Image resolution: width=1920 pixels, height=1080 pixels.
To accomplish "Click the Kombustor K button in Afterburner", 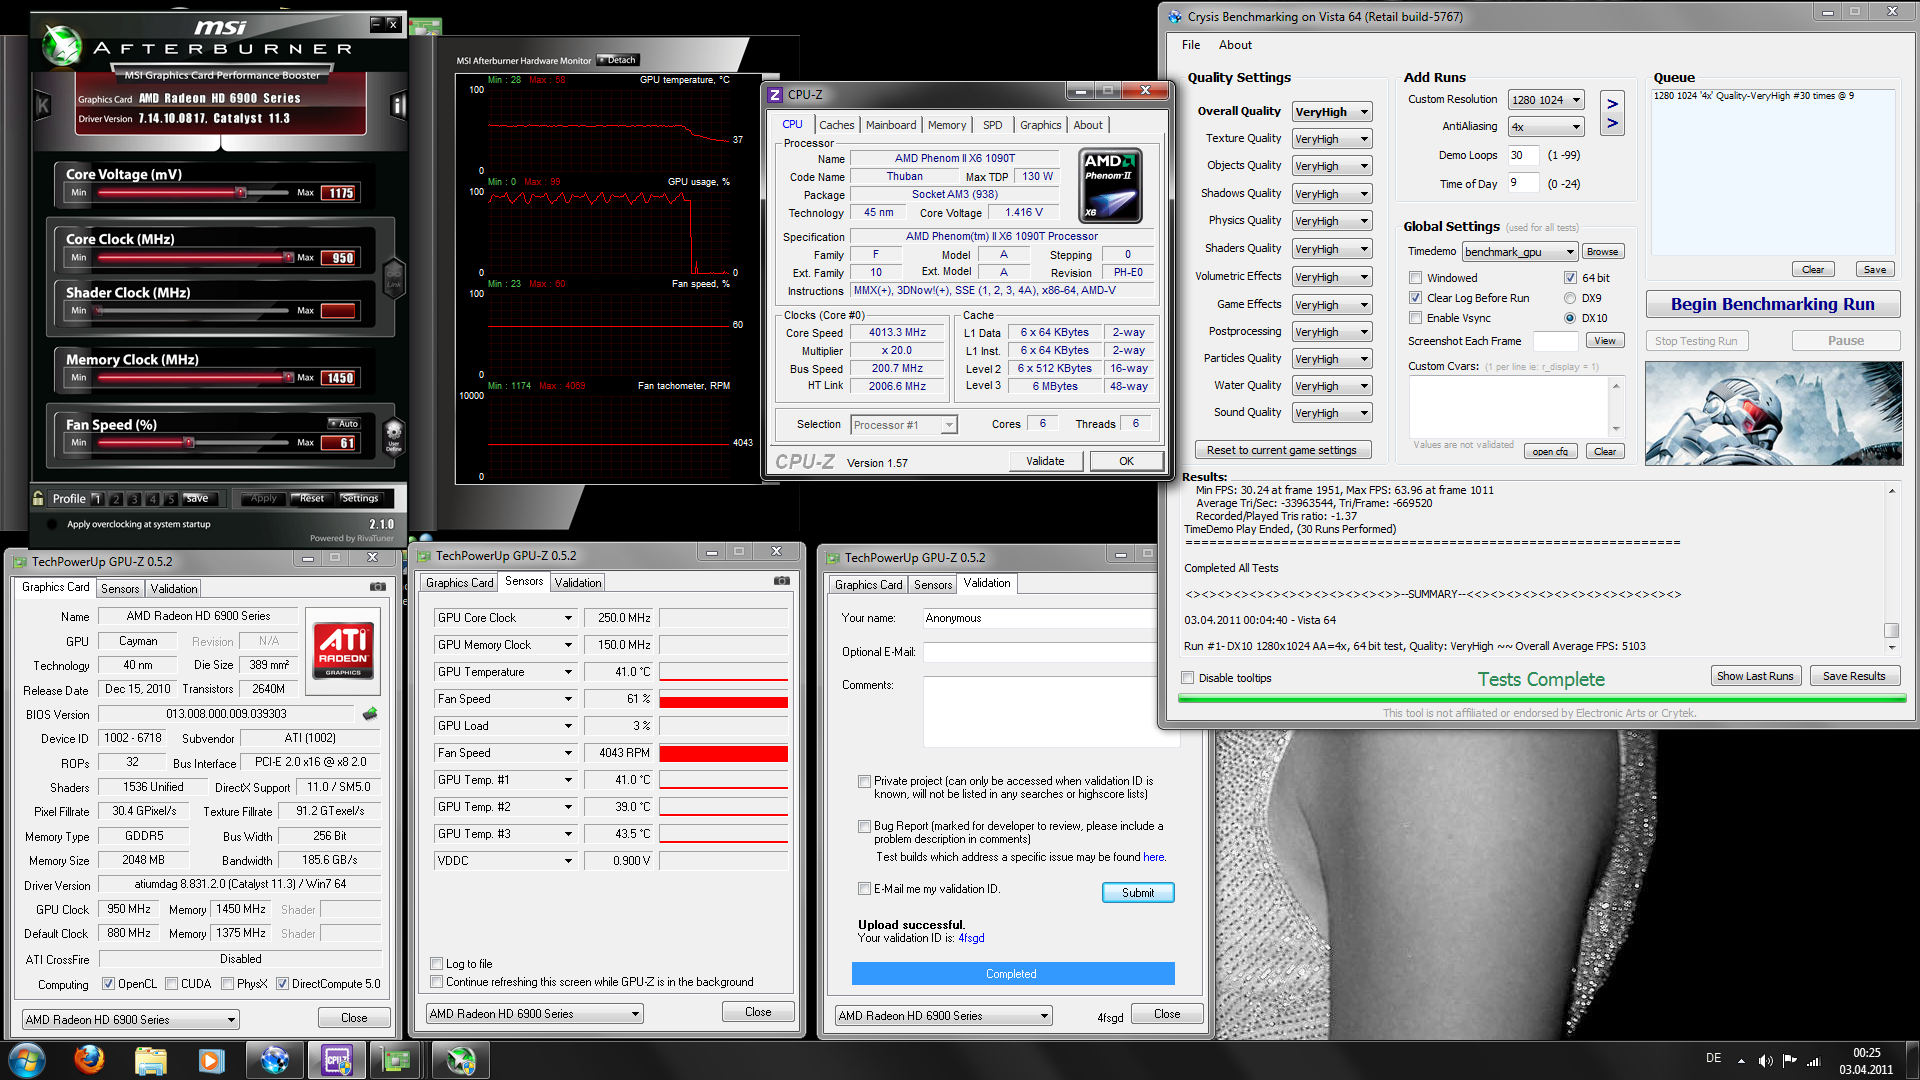I will pos(43,105).
